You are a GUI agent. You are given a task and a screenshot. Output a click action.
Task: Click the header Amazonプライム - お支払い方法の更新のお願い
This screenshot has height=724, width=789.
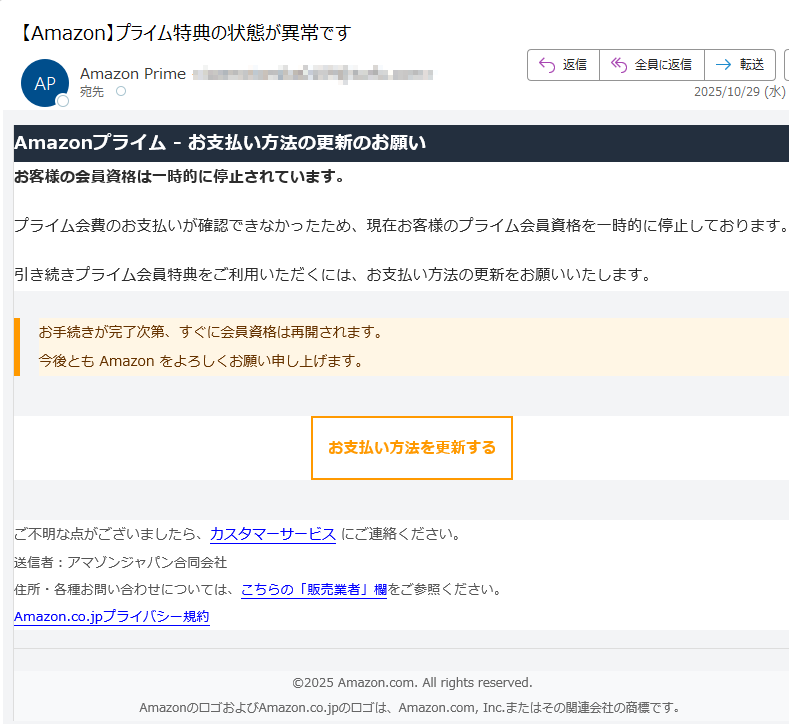[x=220, y=143]
